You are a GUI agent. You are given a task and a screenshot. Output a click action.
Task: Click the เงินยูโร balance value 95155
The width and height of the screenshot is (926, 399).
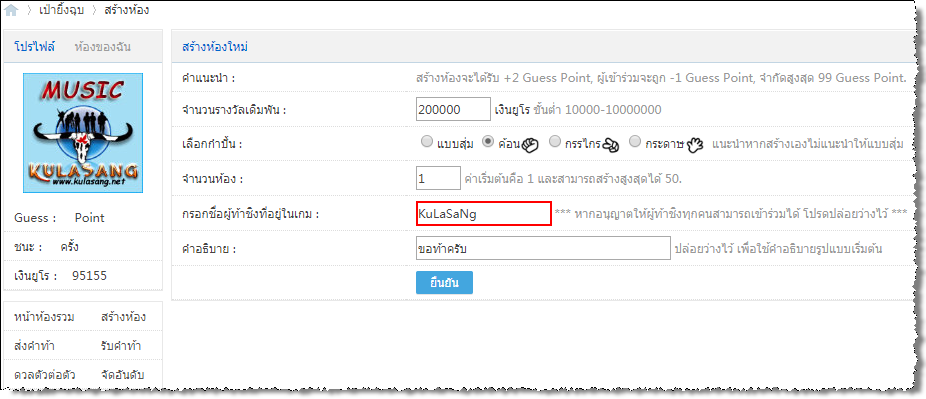coord(90,276)
